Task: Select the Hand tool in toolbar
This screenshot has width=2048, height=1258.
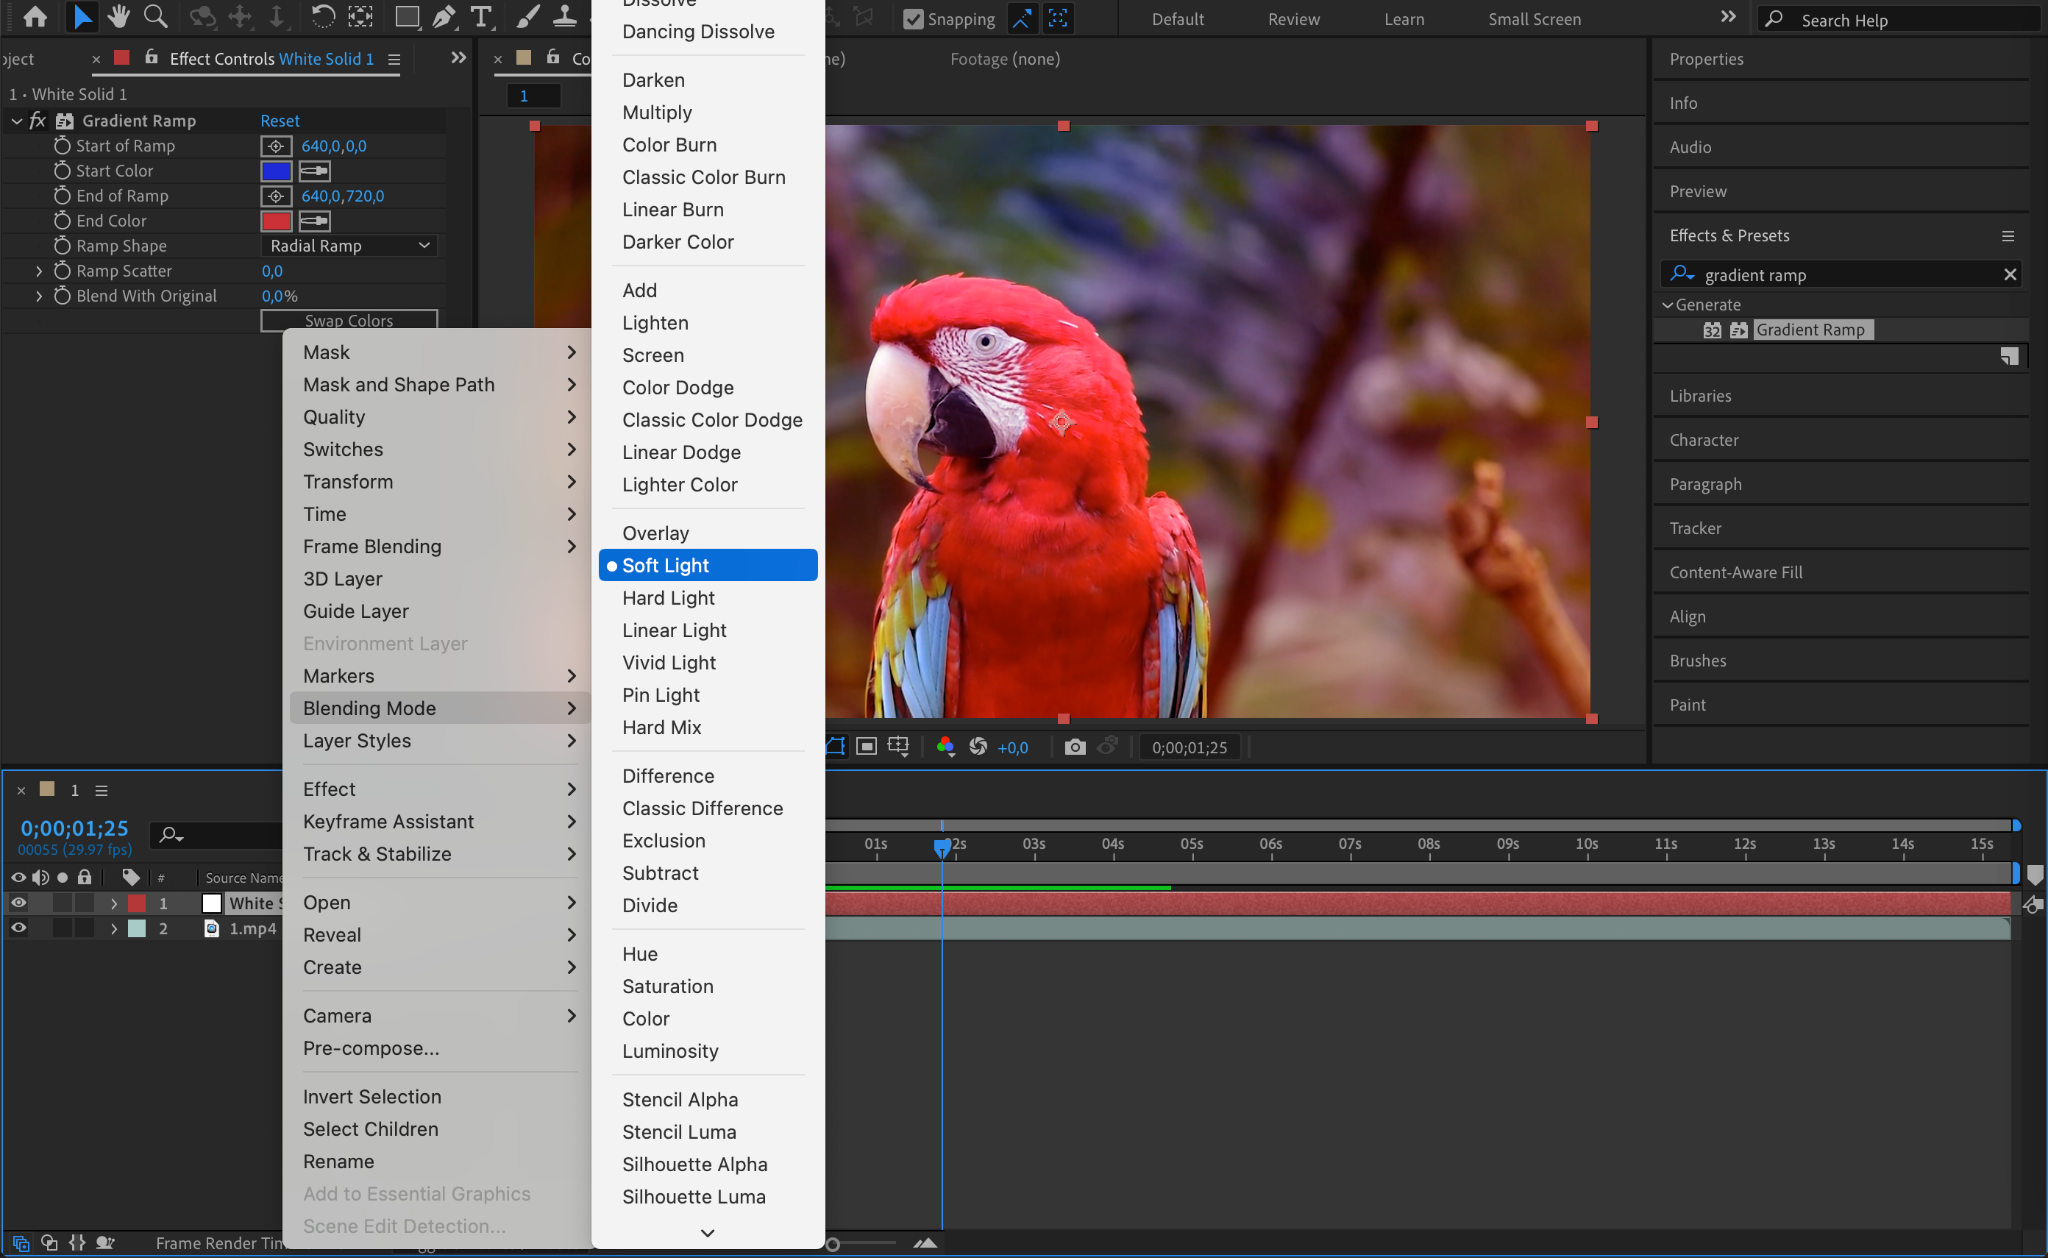Action: pos(119,17)
